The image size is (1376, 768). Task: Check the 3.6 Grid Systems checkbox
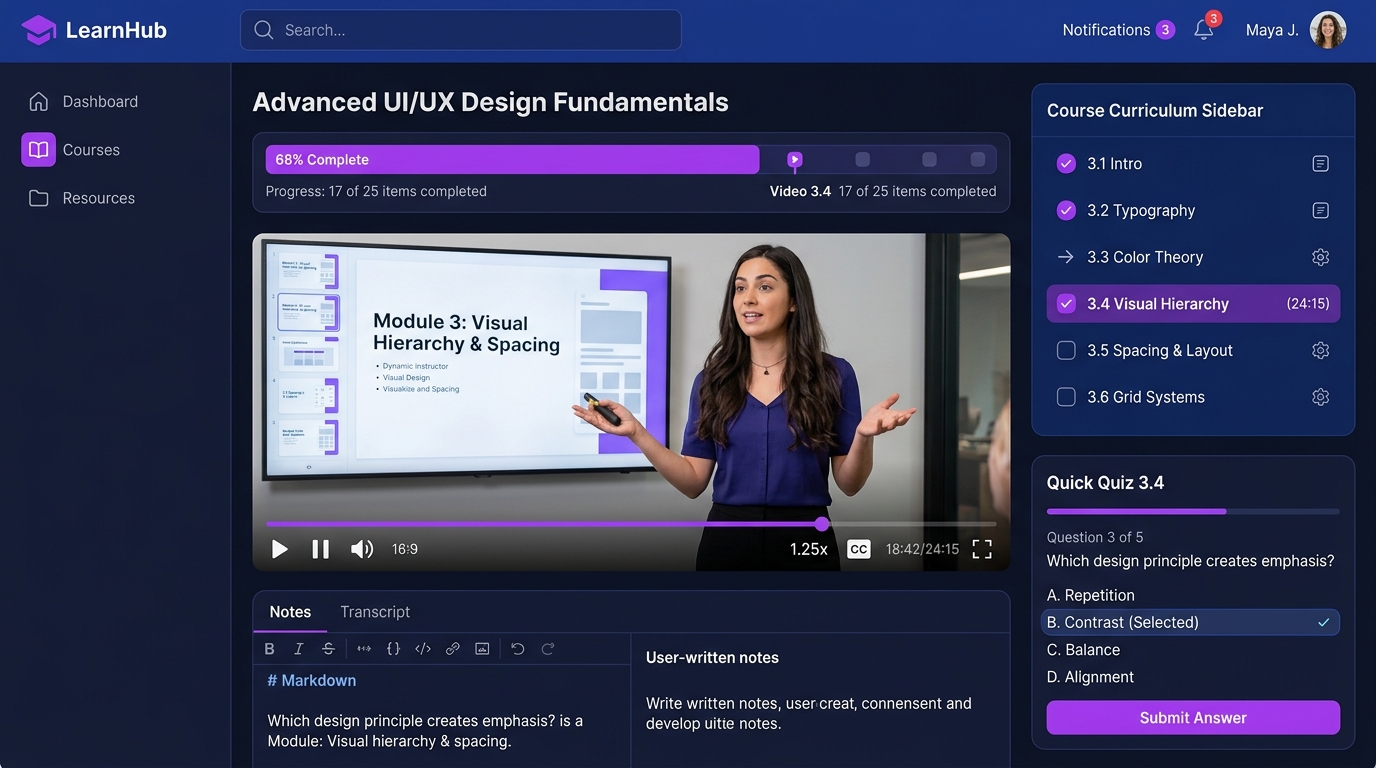(x=1066, y=397)
